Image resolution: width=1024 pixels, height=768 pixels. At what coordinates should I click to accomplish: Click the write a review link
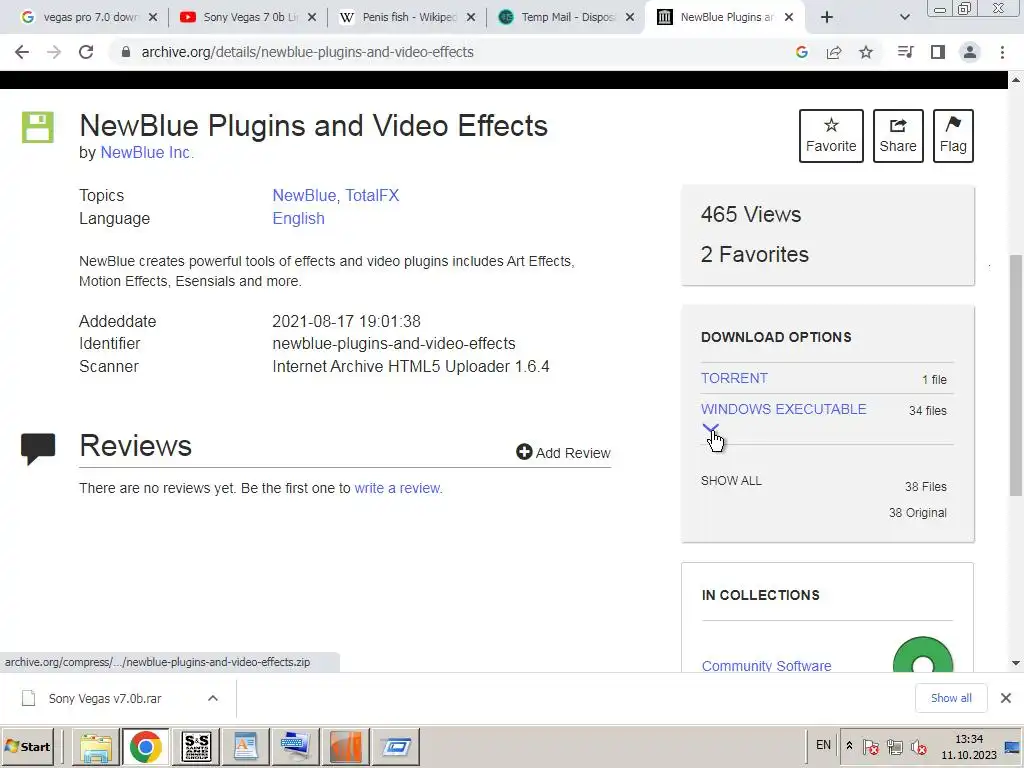[x=398, y=488]
